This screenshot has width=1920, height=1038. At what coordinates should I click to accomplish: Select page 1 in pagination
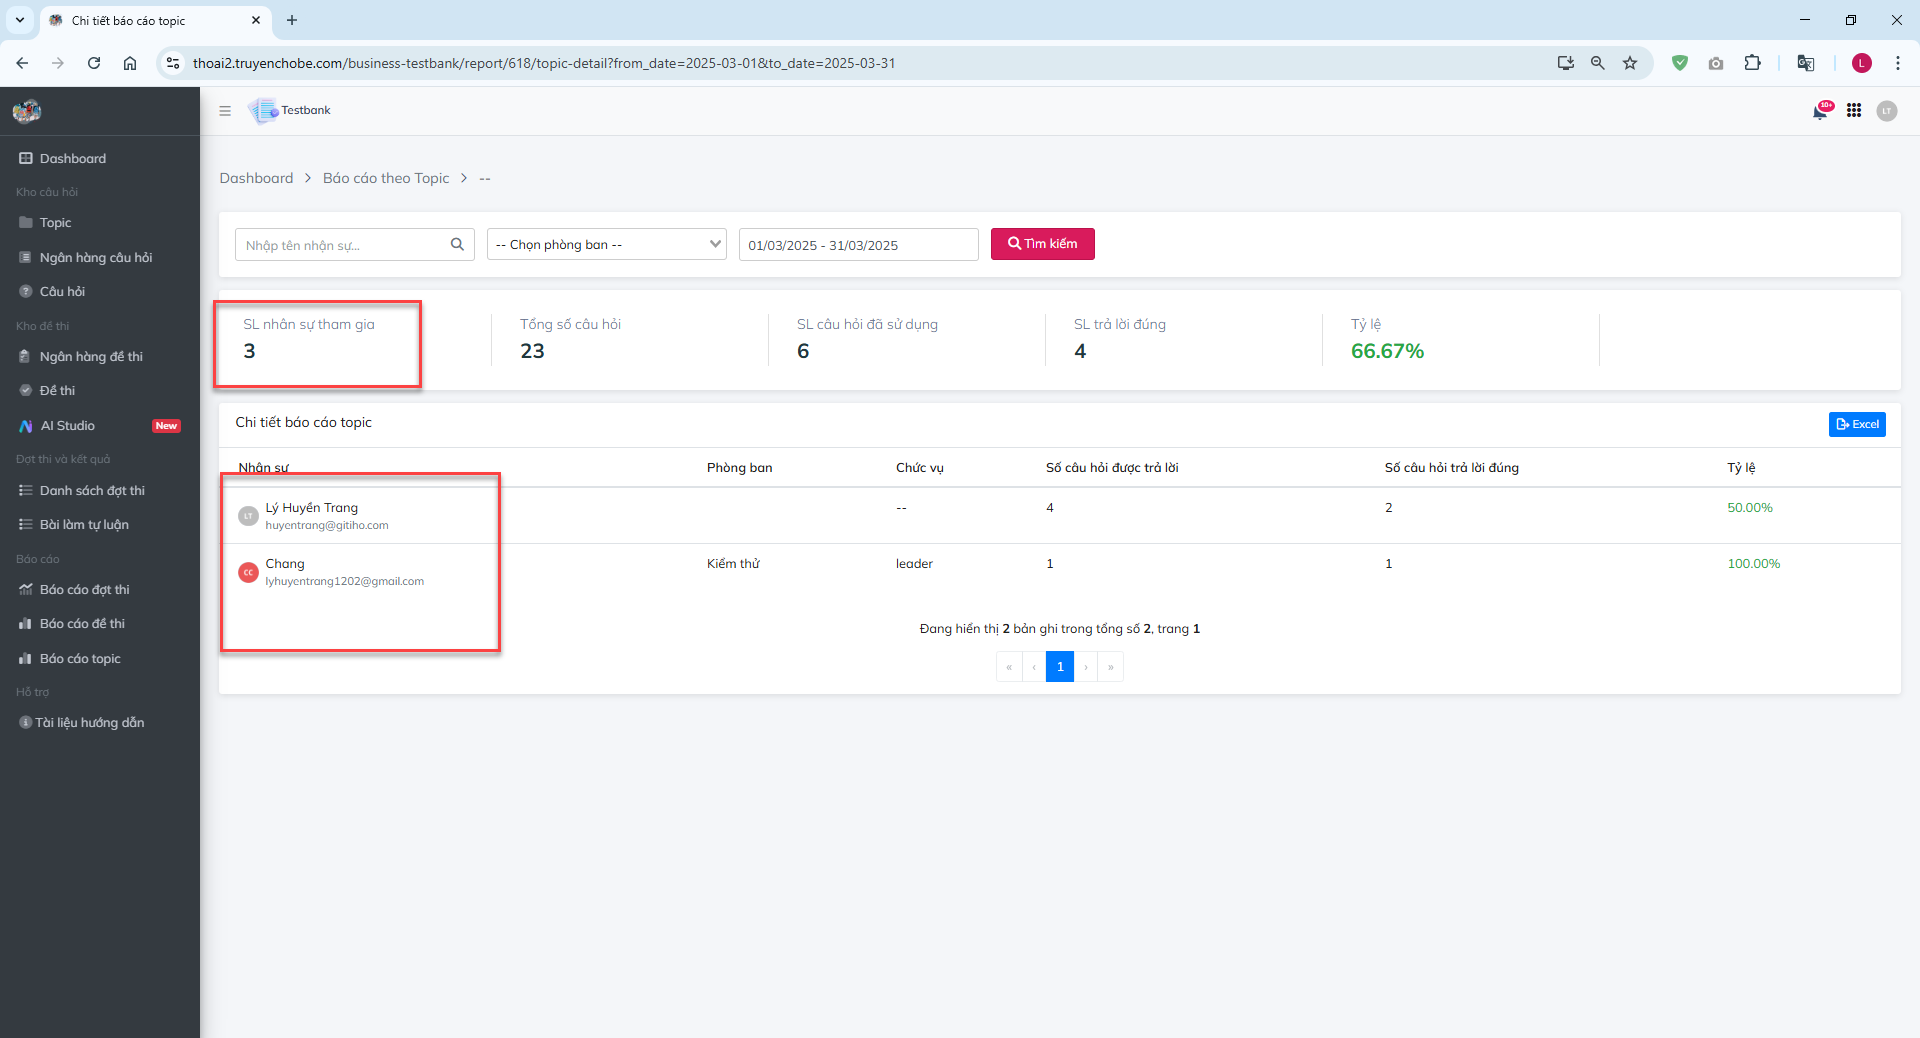[x=1060, y=667]
